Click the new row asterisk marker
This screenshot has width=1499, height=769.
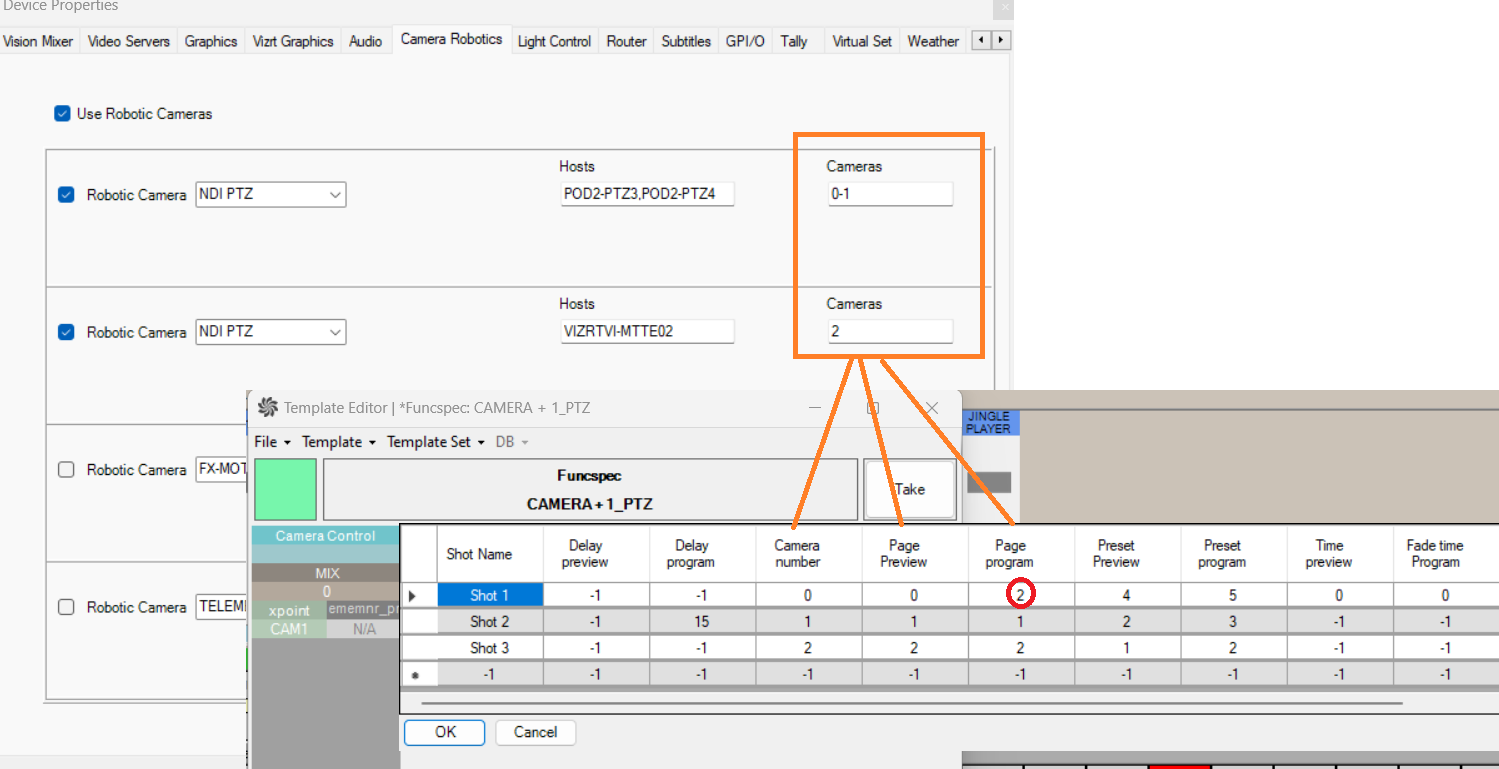[415, 675]
